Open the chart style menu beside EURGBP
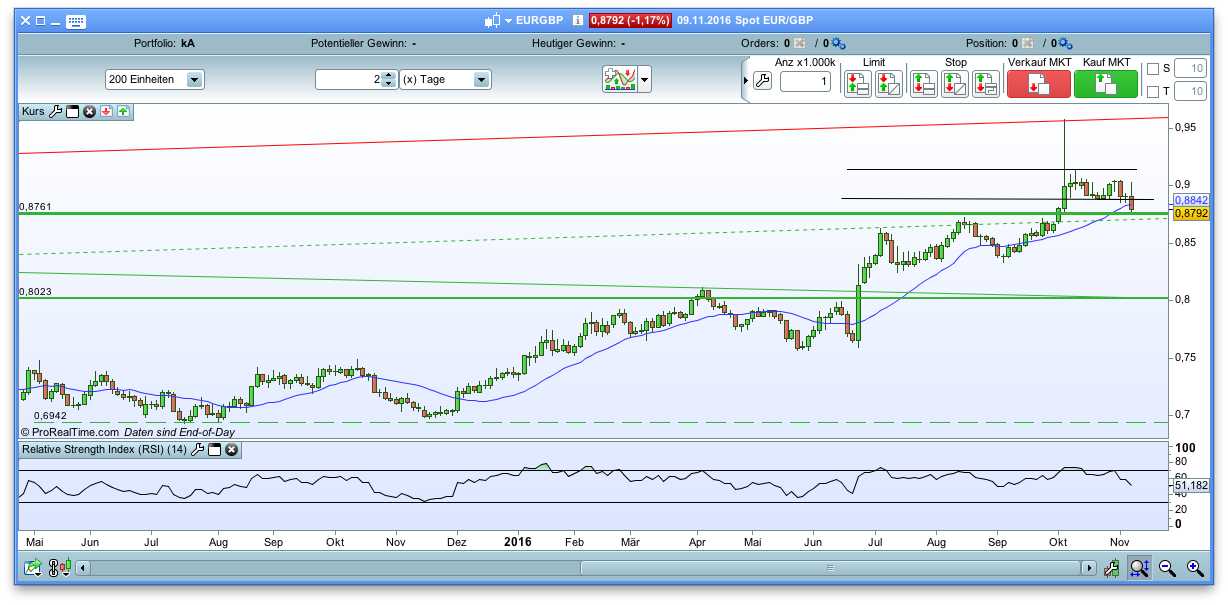The width and height of the screenshot is (1228, 605). (508, 20)
